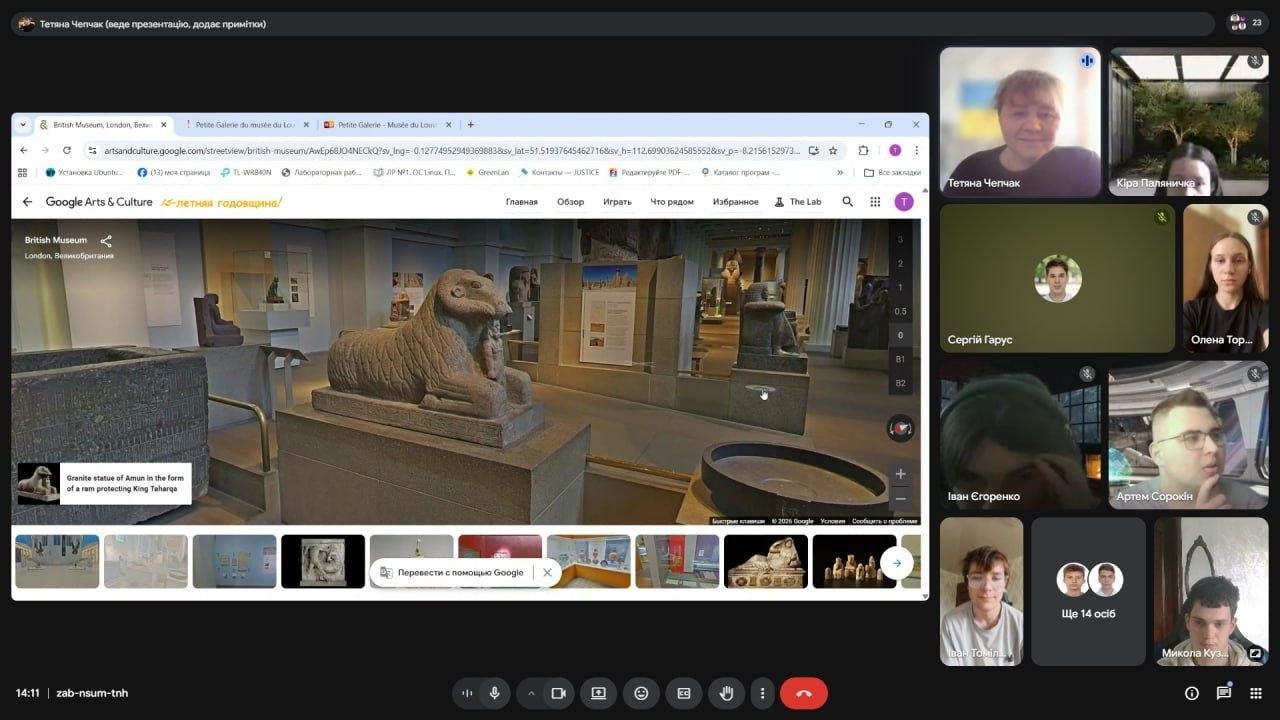Image resolution: width=1280 pixels, height=720 pixels.
Task: Go back in the browser
Action: coord(23,150)
